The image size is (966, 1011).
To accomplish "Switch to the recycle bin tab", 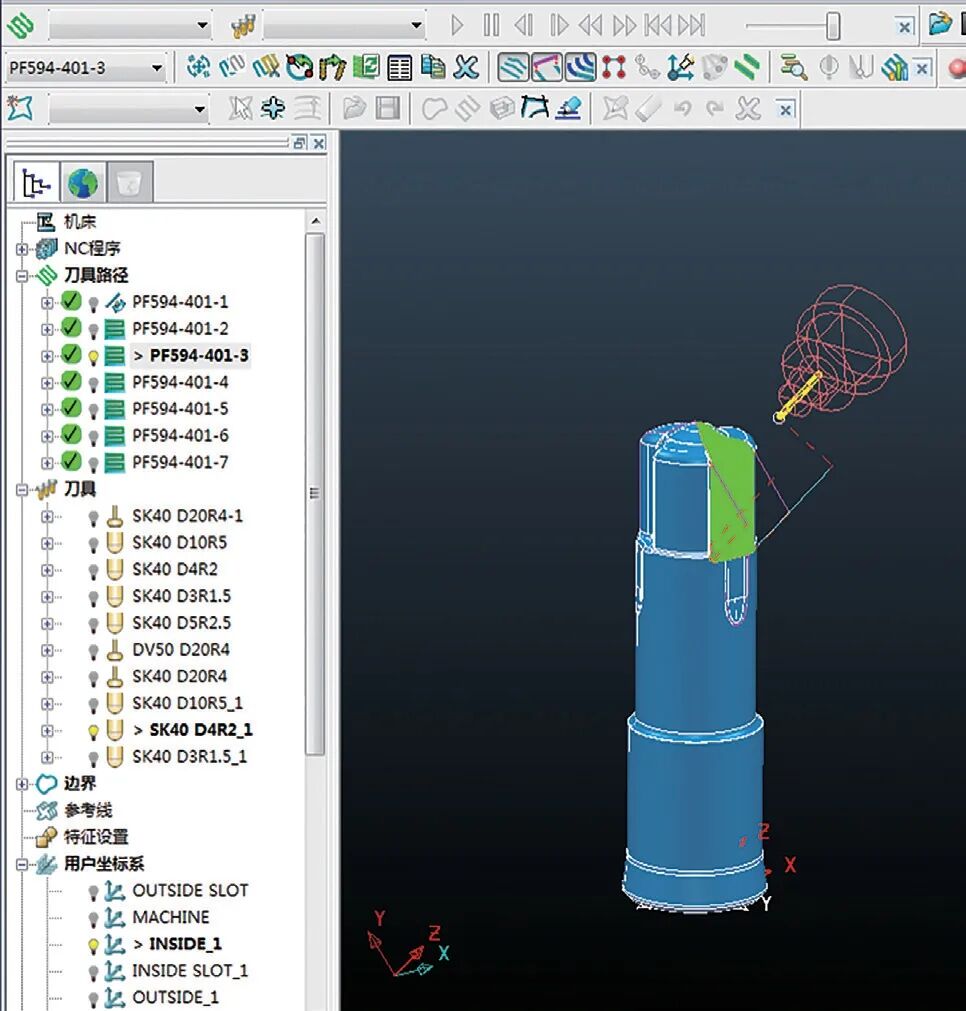I will click(x=130, y=183).
